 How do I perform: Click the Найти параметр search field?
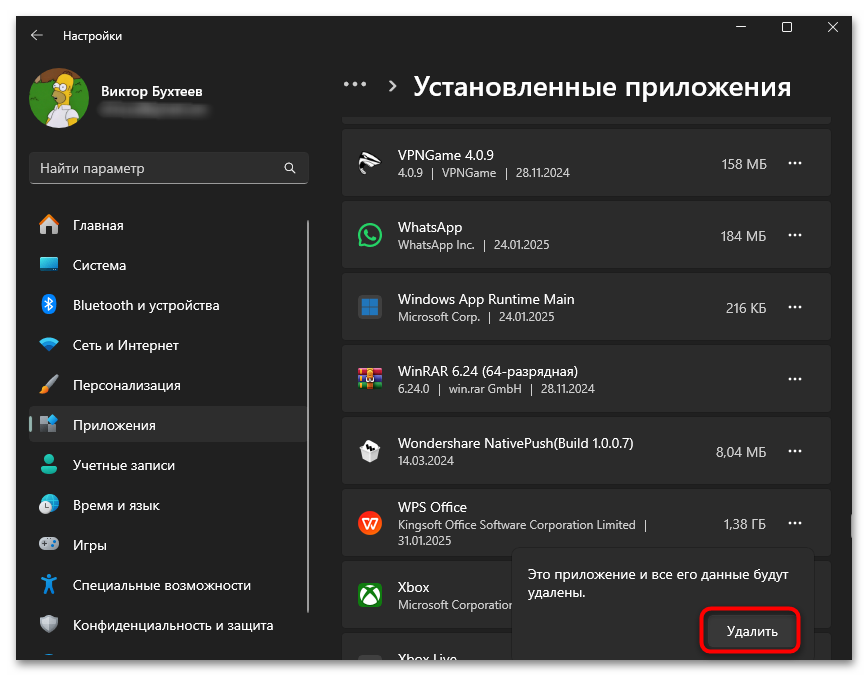[168, 168]
